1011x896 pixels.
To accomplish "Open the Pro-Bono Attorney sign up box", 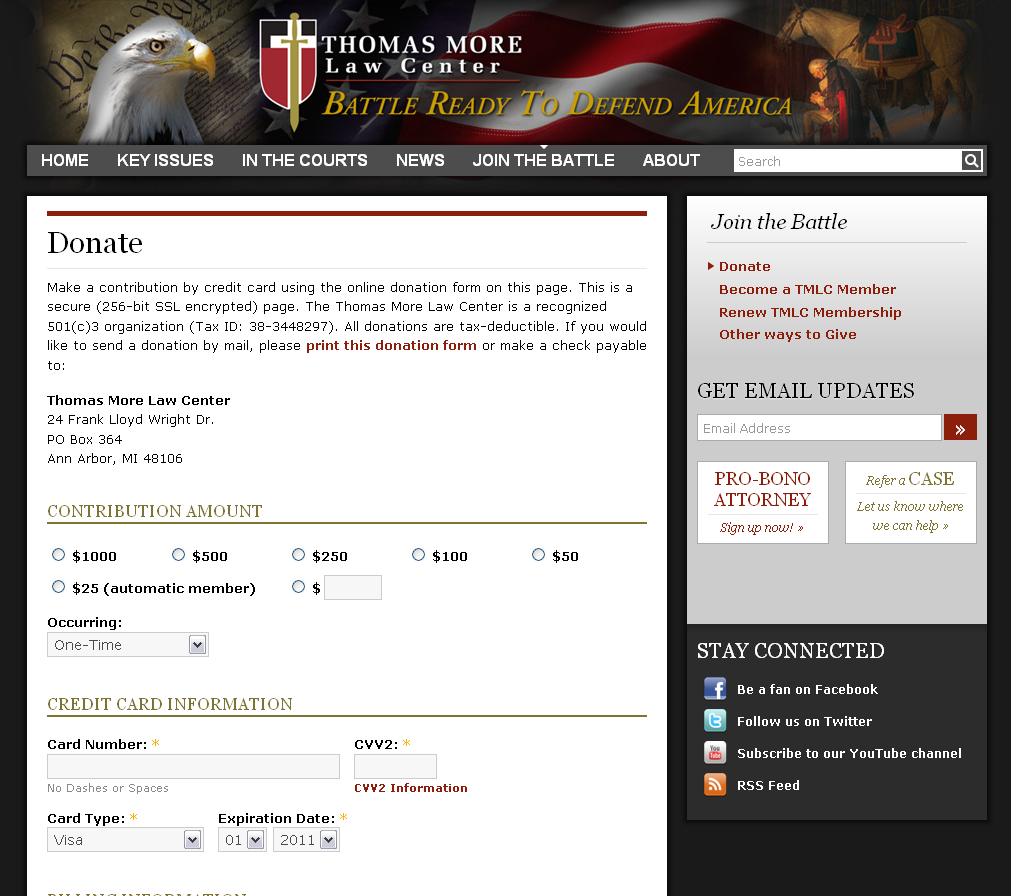I will (x=762, y=502).
